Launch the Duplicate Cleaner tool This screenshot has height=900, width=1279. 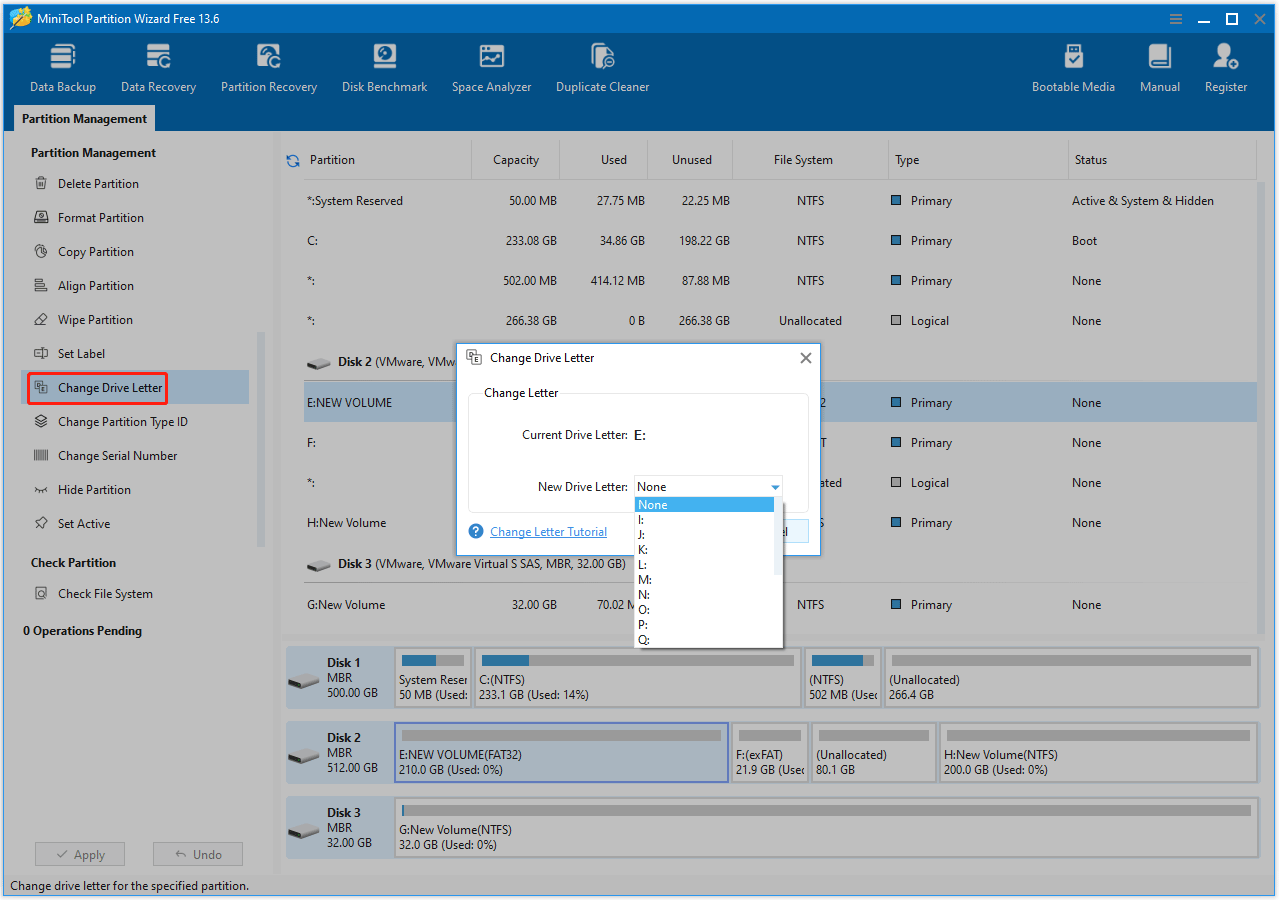(x=602, y=68)
